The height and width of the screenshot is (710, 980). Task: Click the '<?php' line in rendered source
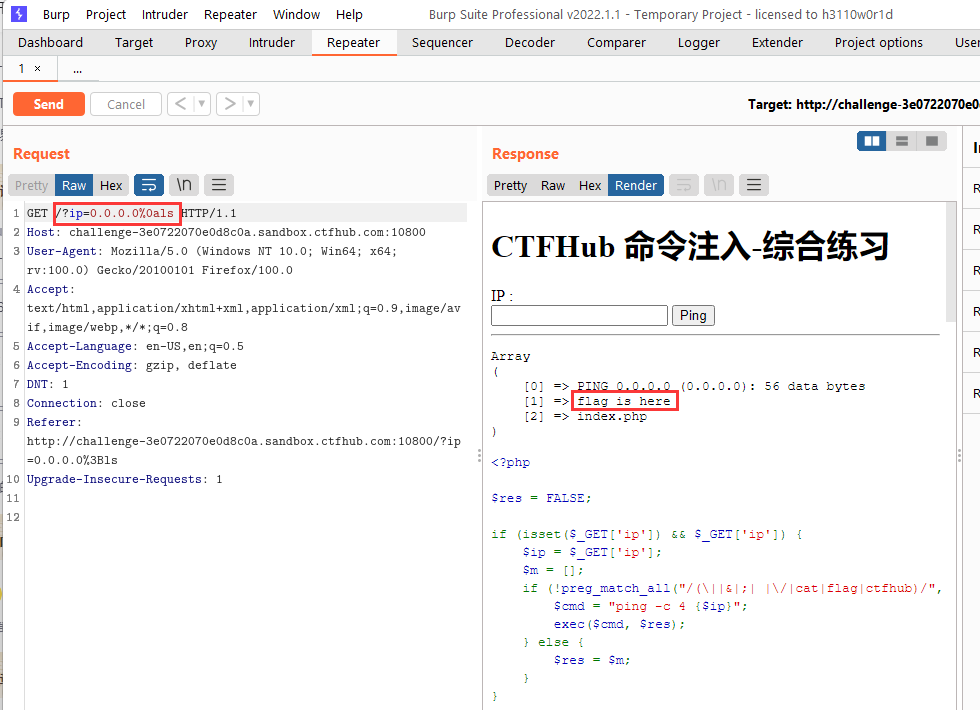(x=511, y=462)
